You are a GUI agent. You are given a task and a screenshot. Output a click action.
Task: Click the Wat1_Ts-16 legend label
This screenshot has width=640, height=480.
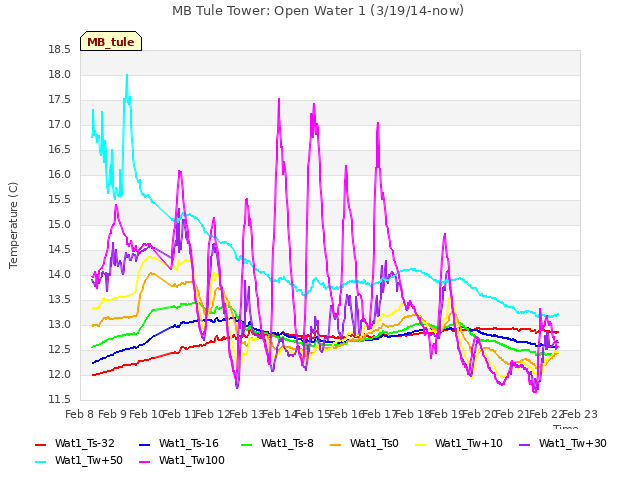point(189,443)
